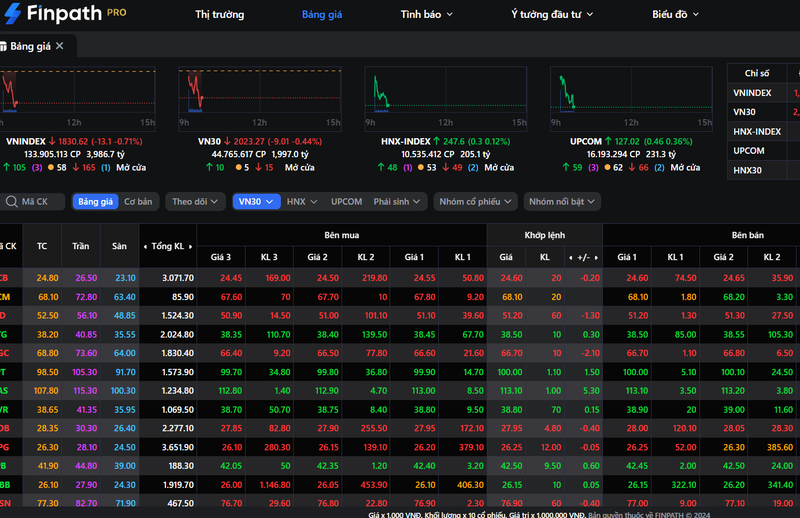Switch view to Bảng giá toggle
Screen dimensions: 800x518
click(95, 202)
